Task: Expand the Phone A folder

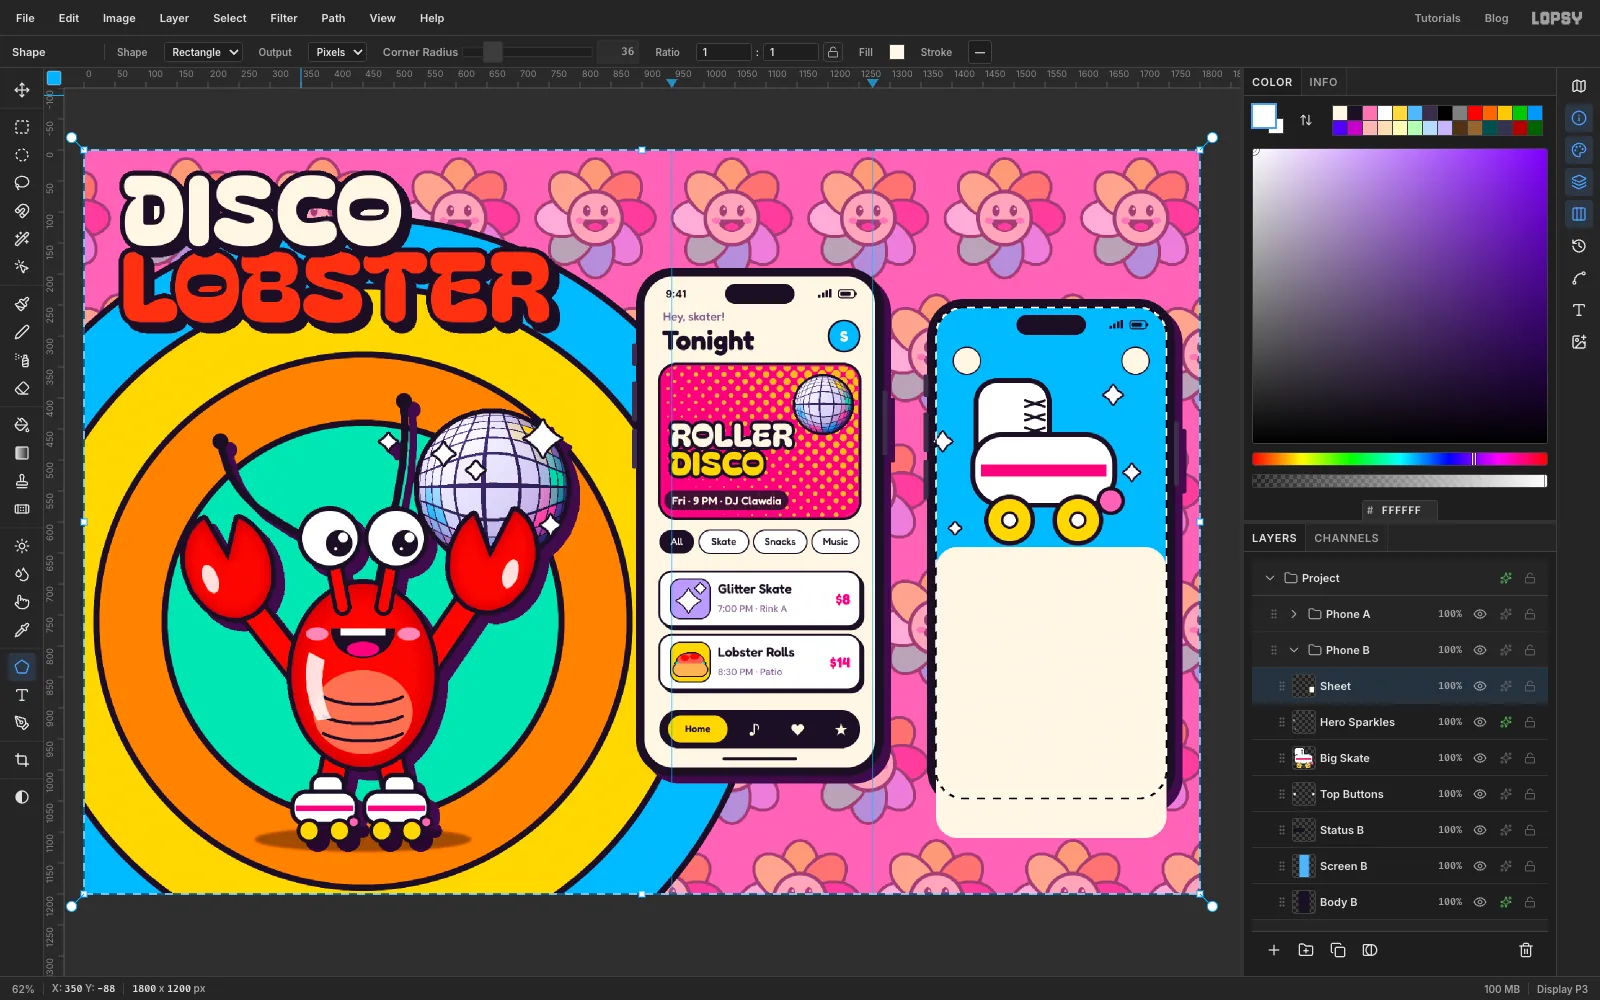Action: [1294, 614]
